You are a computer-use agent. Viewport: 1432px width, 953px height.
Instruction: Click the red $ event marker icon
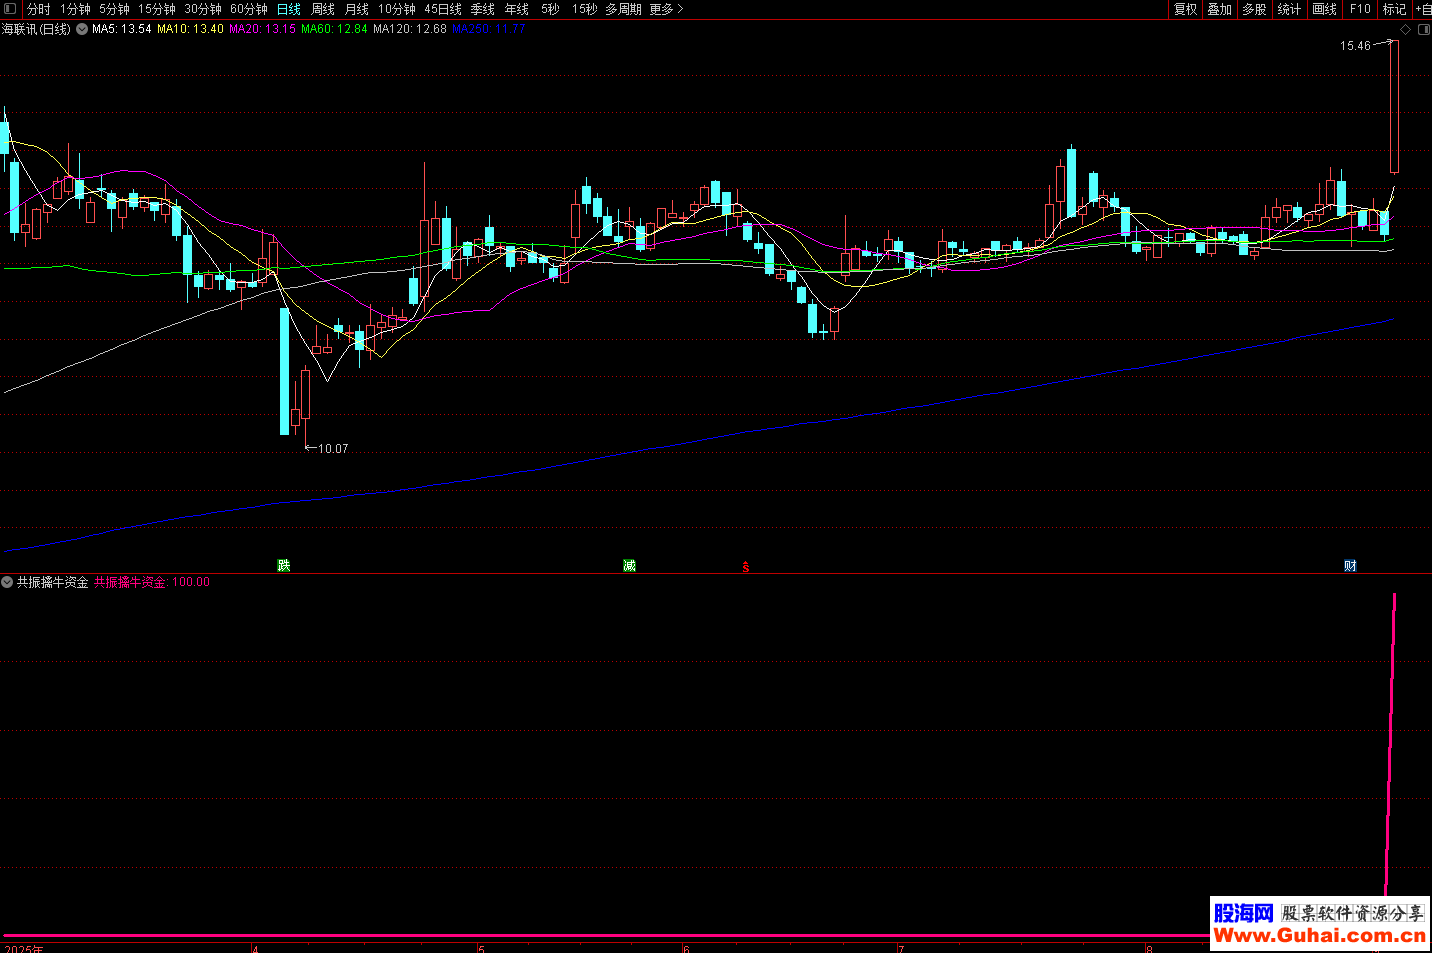pyautogui.click(x=746, y=567)
